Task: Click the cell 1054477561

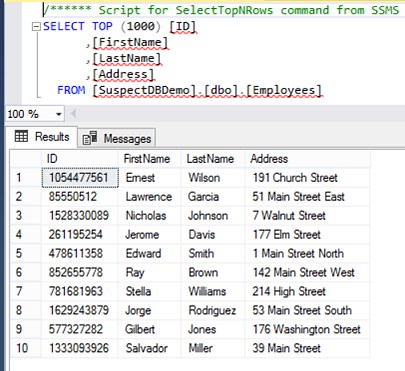Action: coord(80,178)
